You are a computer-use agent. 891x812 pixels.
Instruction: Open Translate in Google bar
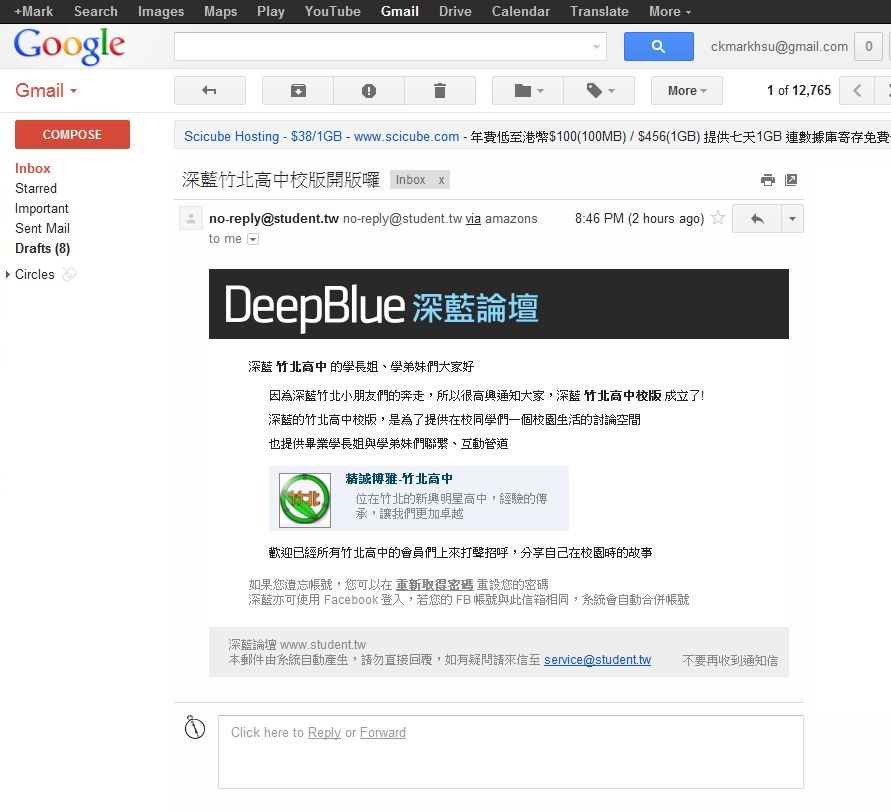pos(599,11)
